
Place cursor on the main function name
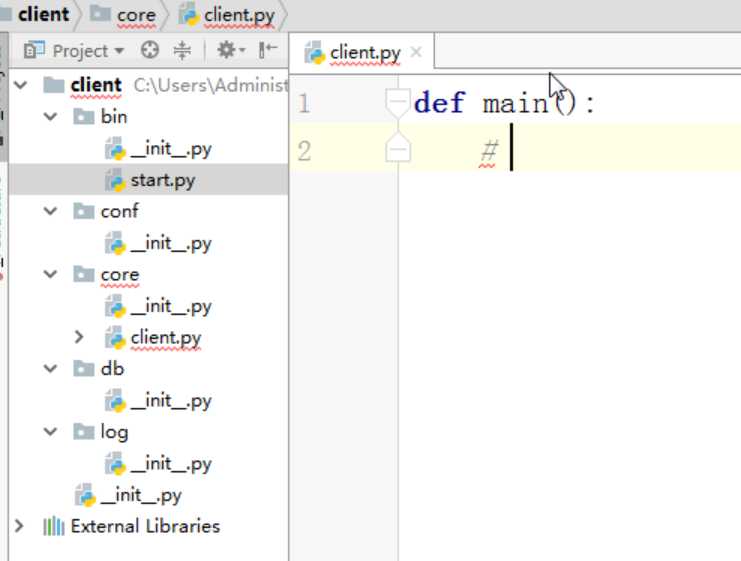point(515,103)
